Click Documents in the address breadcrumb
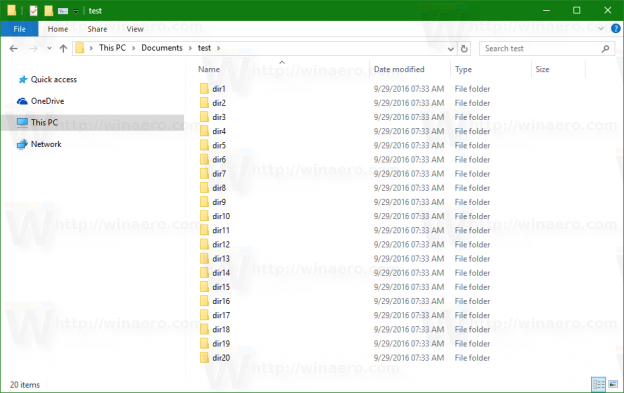Image resolution: width=624 pixels, height=393 pixels. click(162, 48)
